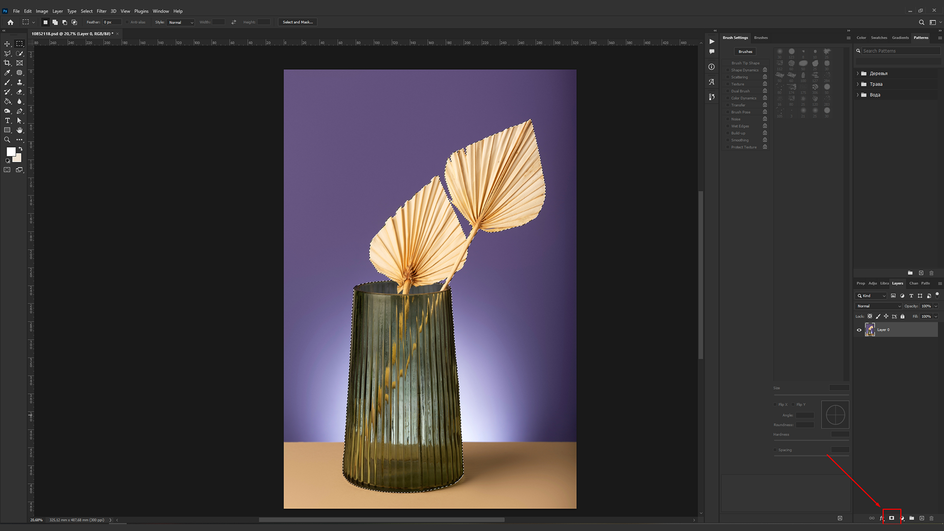This screenshot has height=531, width=944.
Task: Open the Fill 100% dropdown arrow
Action: point(936,316)
